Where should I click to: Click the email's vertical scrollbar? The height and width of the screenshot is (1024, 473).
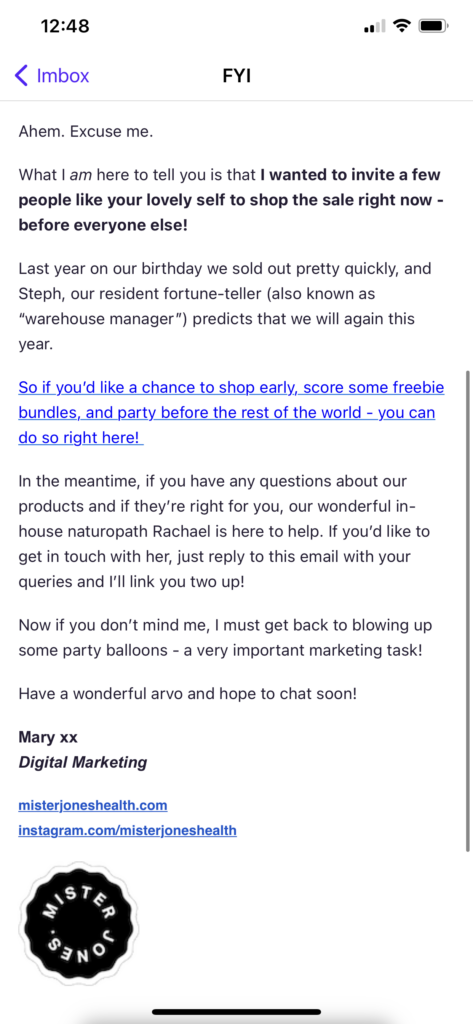(x=468, y=611)
